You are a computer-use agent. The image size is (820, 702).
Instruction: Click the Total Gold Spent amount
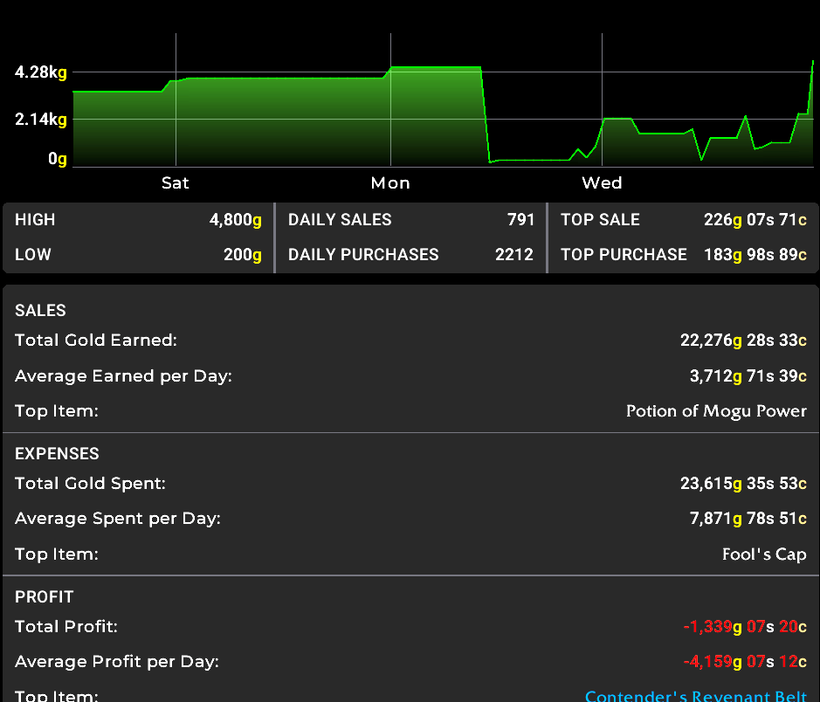(x=743, y=484)
